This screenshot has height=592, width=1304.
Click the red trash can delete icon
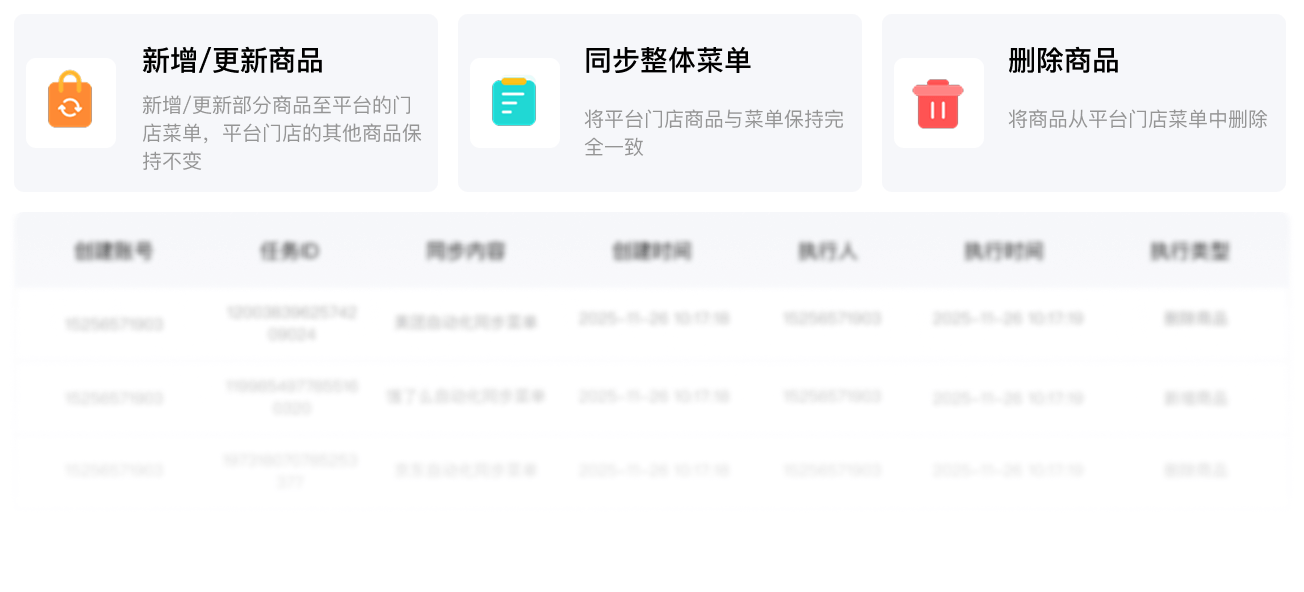point(938,102)
